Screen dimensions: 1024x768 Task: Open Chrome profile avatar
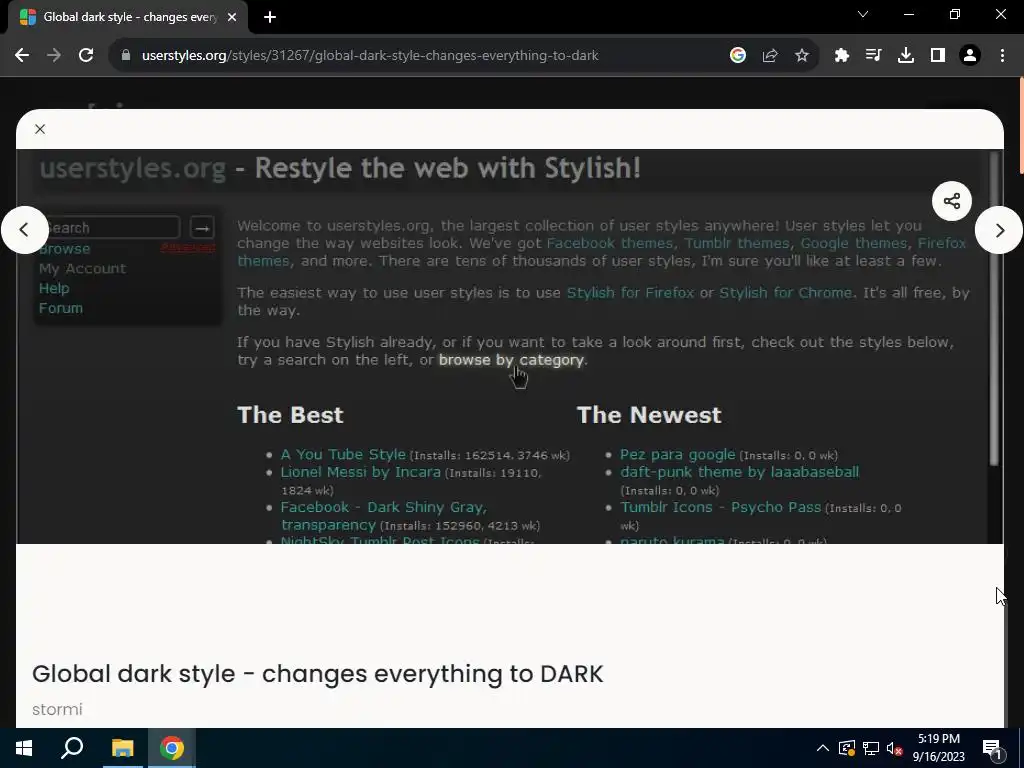(970, 56)
